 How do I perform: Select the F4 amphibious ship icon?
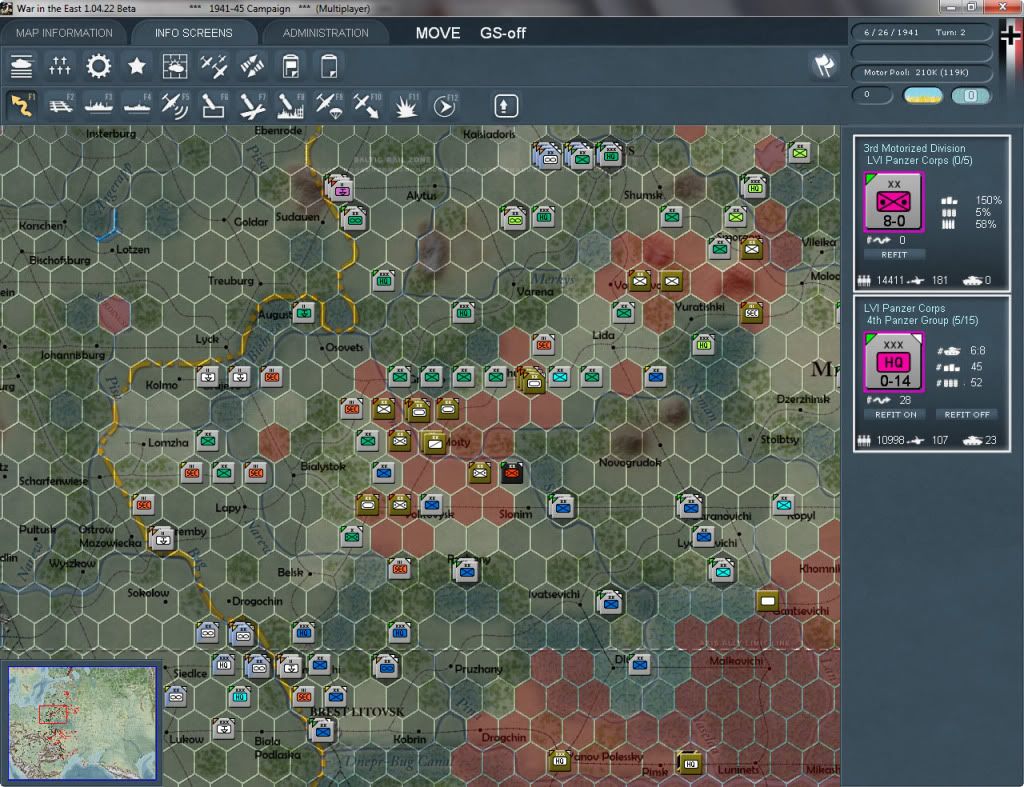(x=137, y=105)
